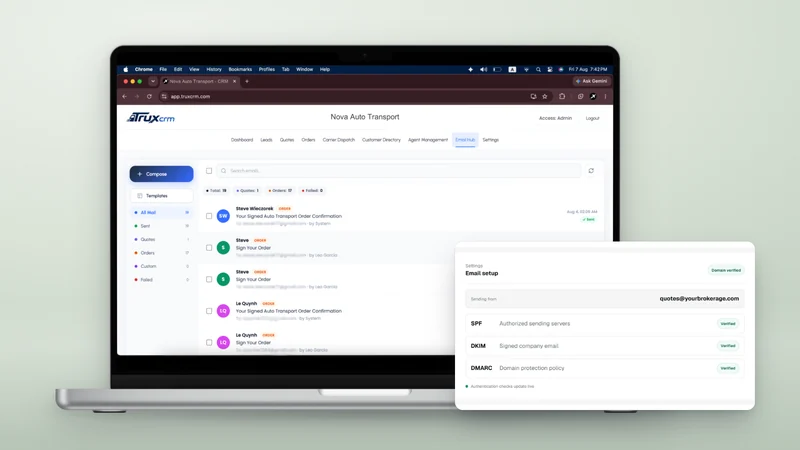This screenshot has height=450, width=800.
Task: Compose a new email
Action: [161, 174]
